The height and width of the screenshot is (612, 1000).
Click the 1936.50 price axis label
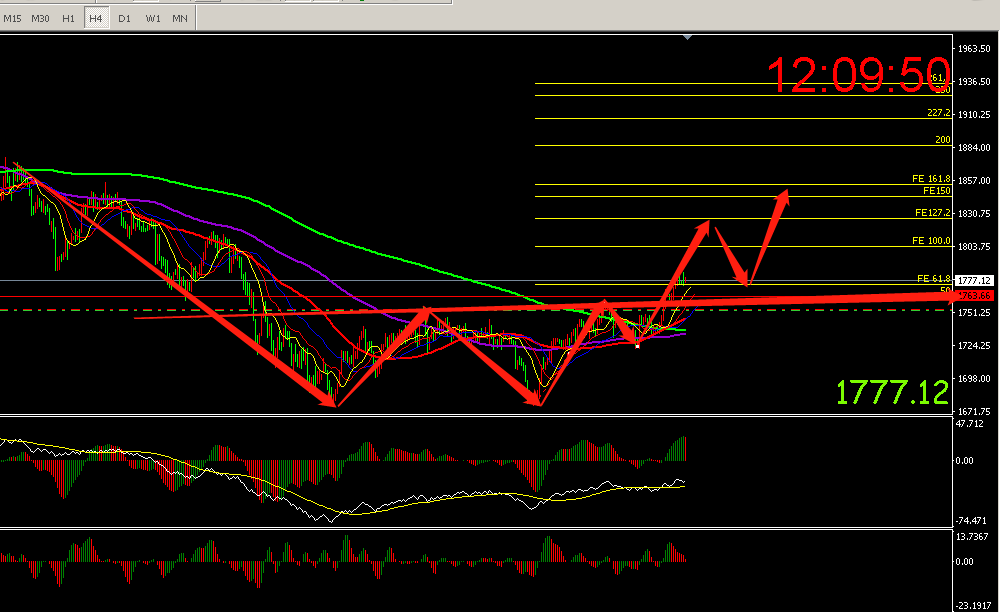pos(974,82)
